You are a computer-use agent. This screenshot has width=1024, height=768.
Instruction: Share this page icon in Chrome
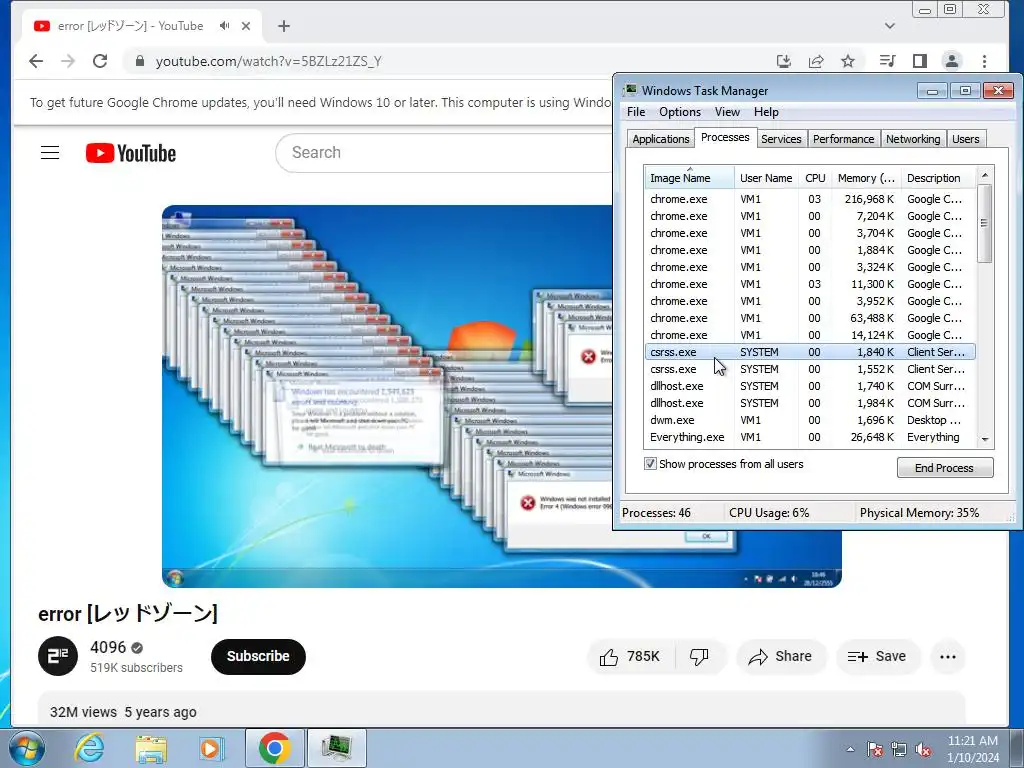pyautogui.click(x=816, y=61)
